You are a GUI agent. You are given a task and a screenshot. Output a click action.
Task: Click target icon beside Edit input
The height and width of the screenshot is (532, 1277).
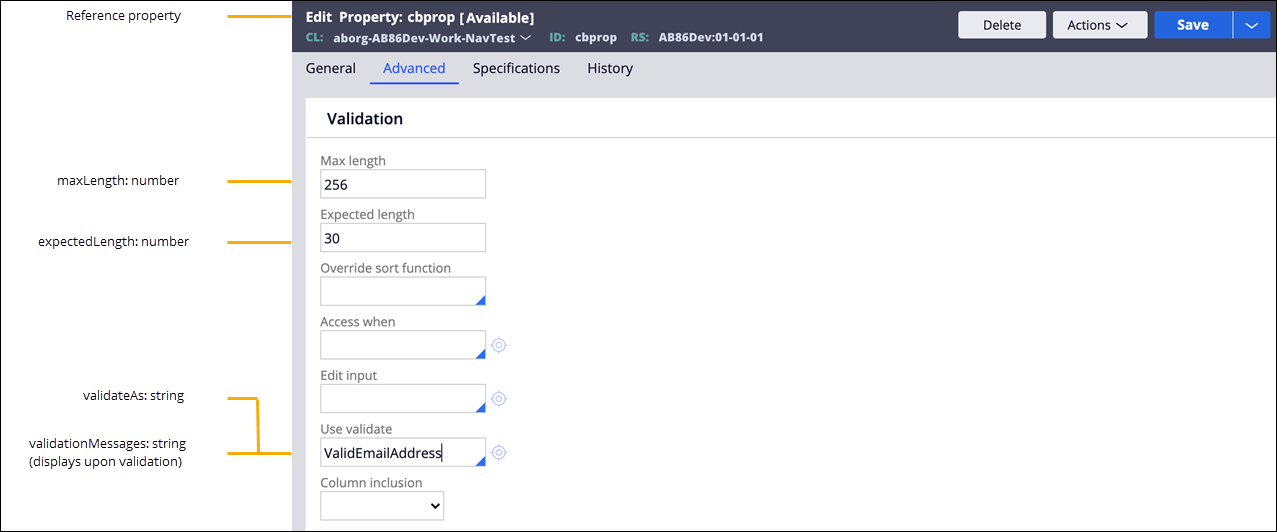pos(499,399)
